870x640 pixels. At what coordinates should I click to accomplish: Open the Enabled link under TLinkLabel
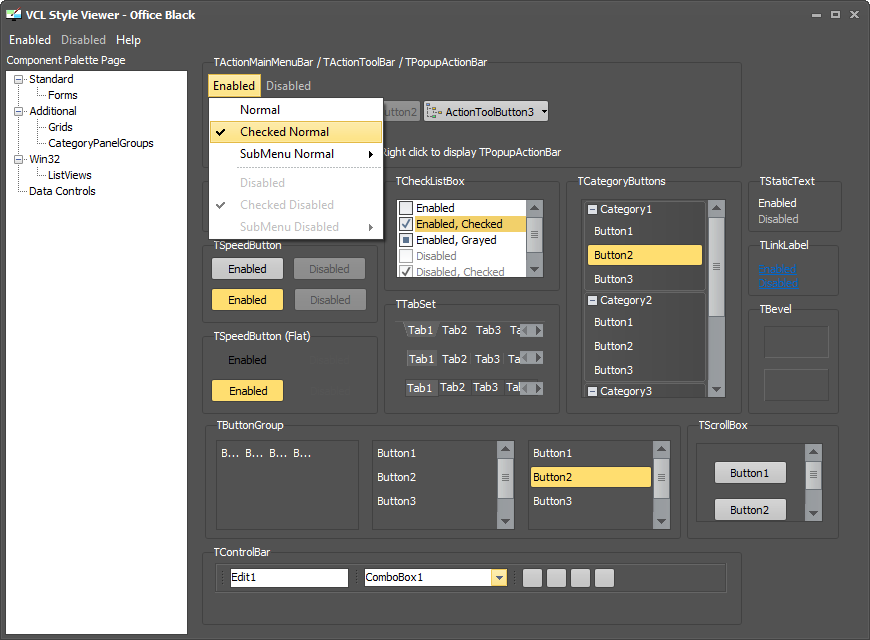point(777,269)
